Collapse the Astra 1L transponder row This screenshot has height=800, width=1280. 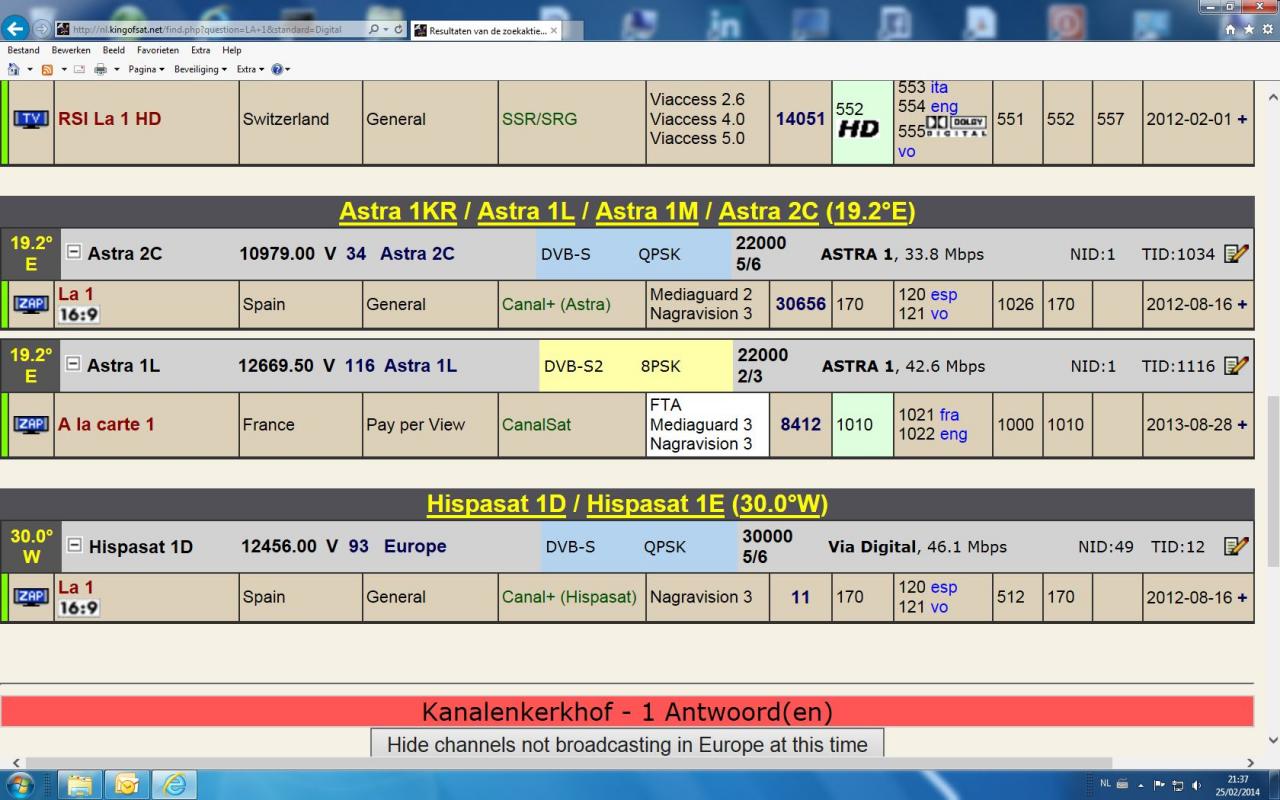coord(73,364)
